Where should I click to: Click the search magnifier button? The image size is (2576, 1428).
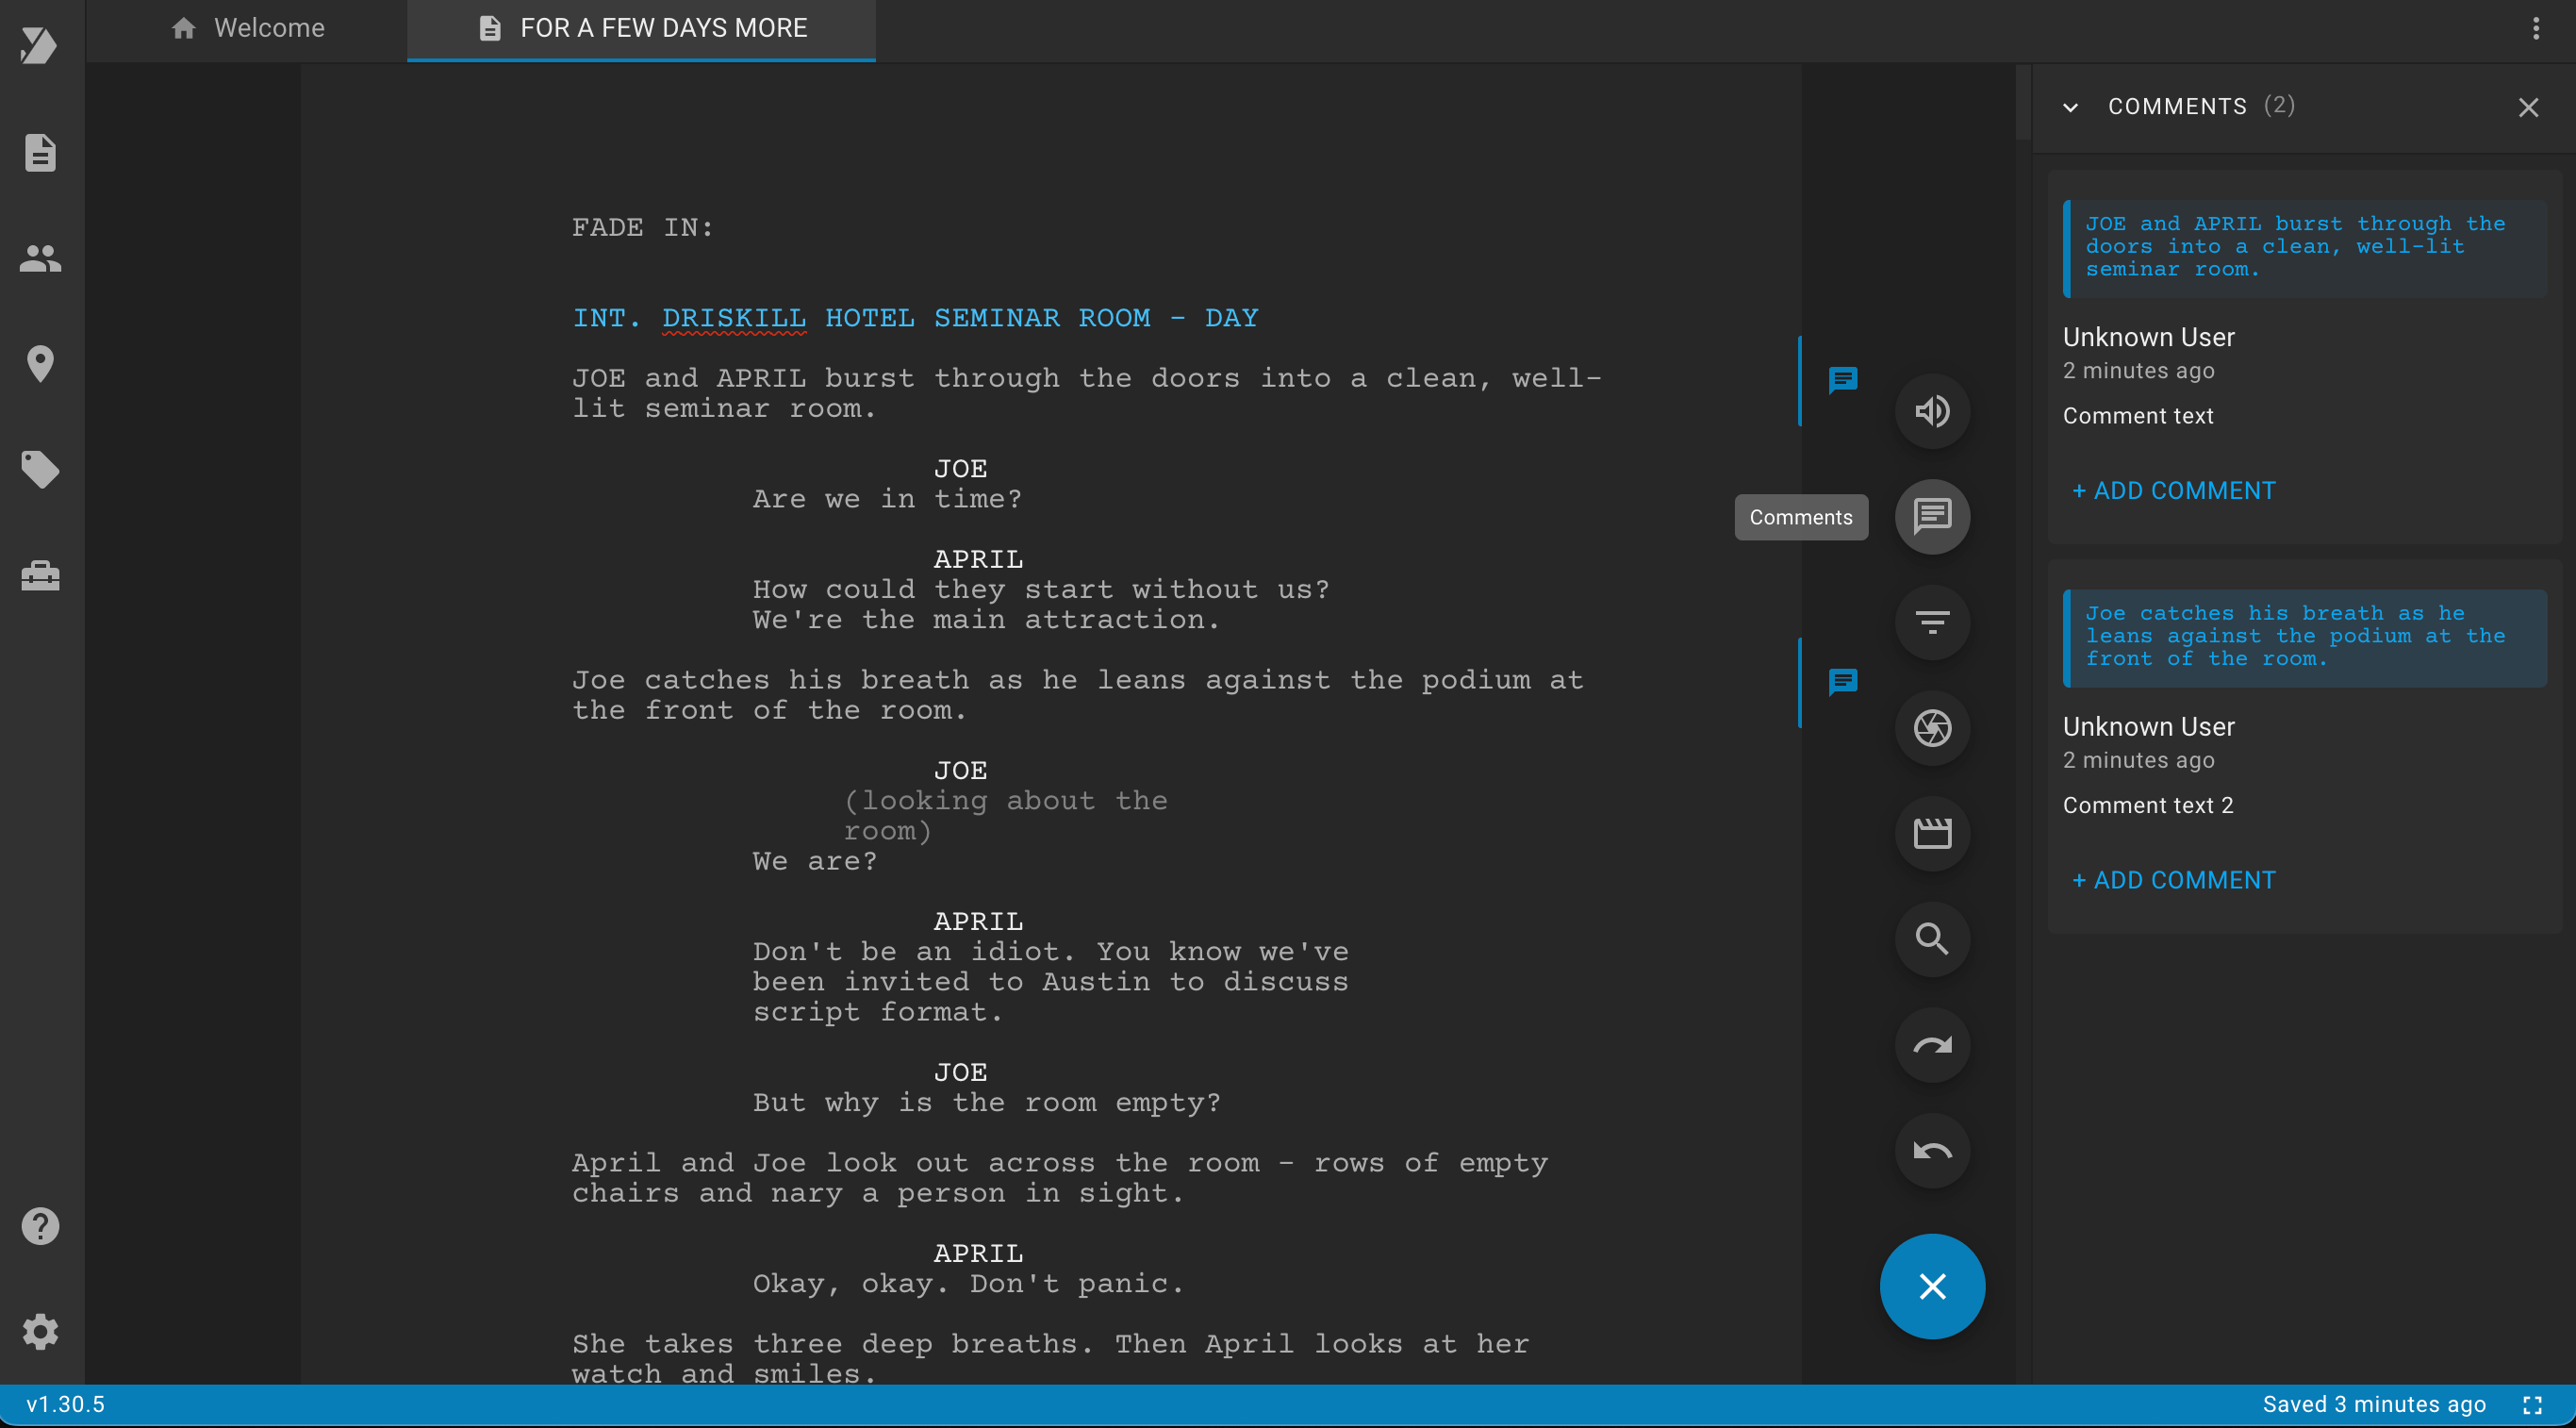pos(1932,939)
